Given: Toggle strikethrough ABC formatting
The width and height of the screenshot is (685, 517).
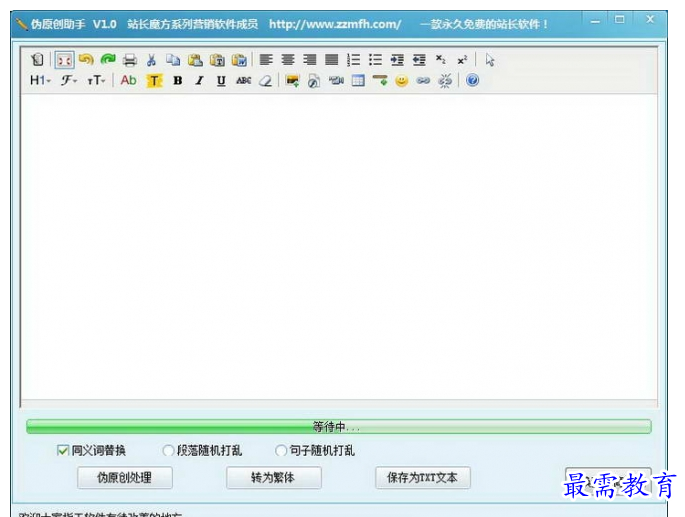Looking at the screenshot, I should [x=243, y=80].
